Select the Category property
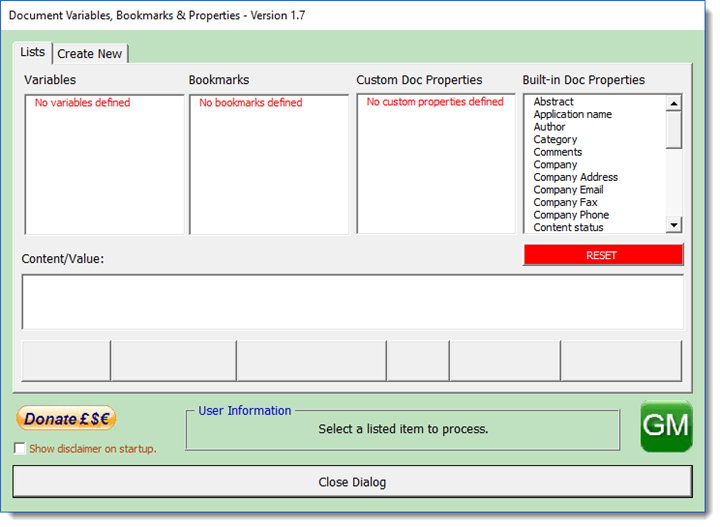 pos(555,139)
